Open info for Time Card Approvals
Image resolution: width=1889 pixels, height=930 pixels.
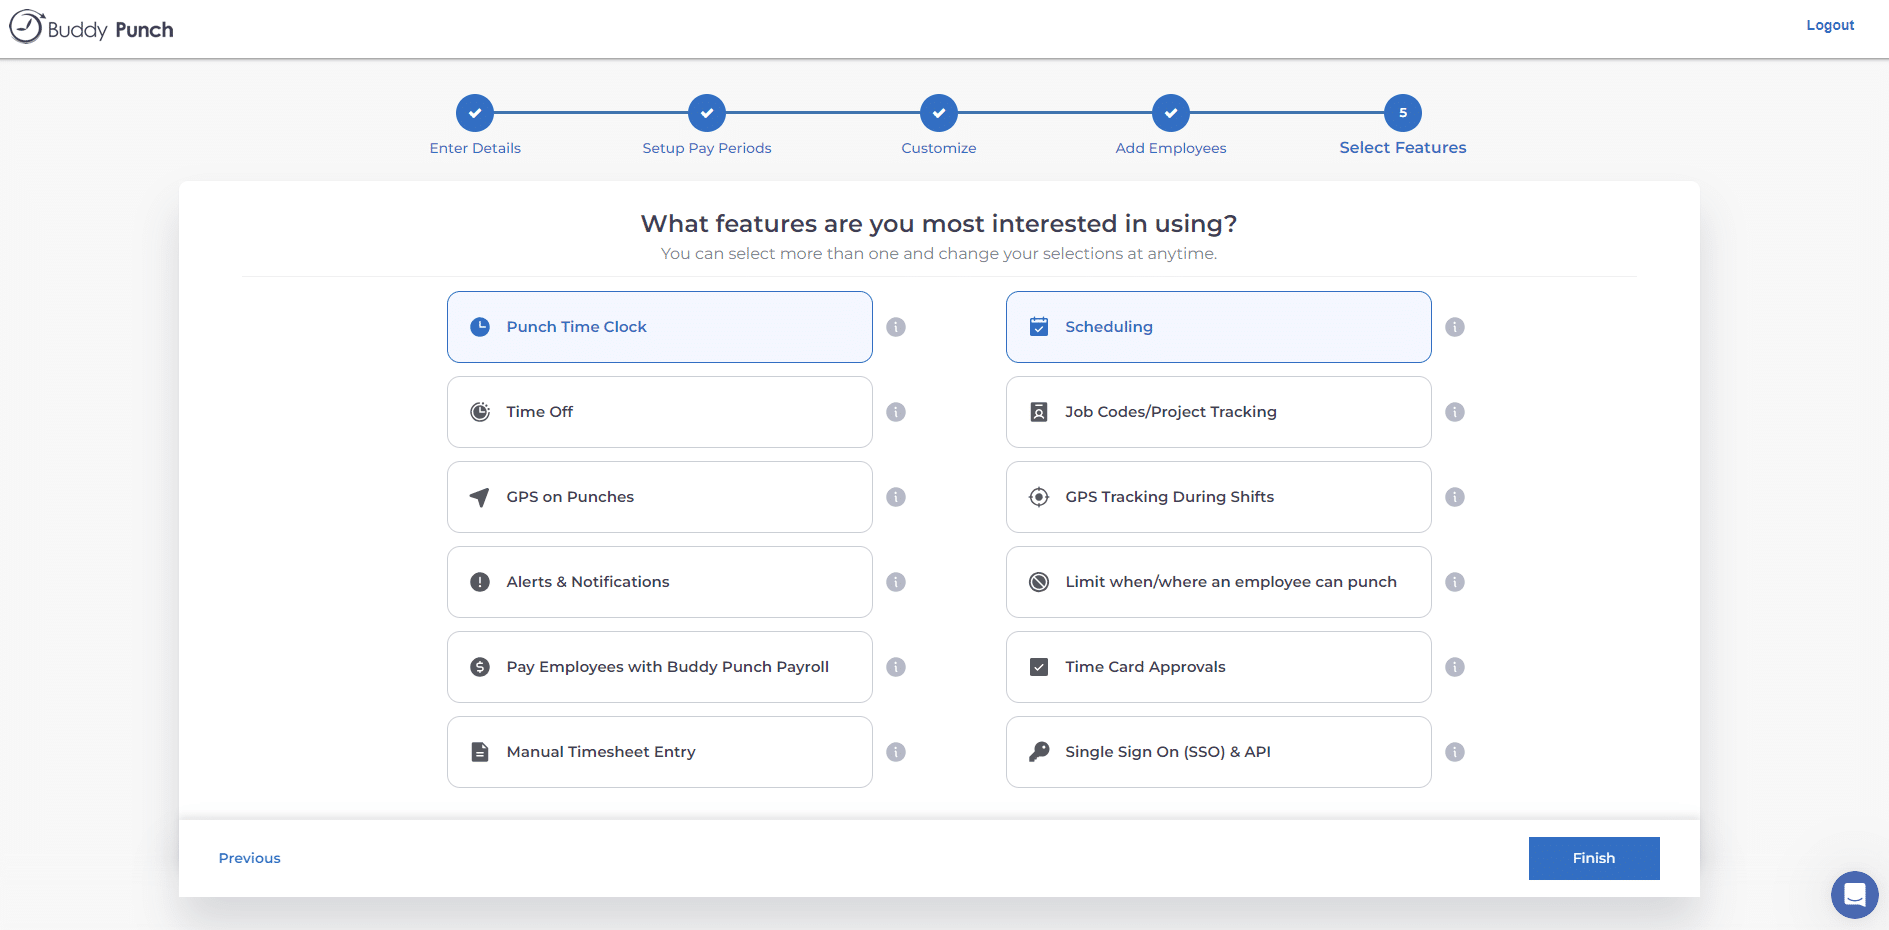(1455, 667)
